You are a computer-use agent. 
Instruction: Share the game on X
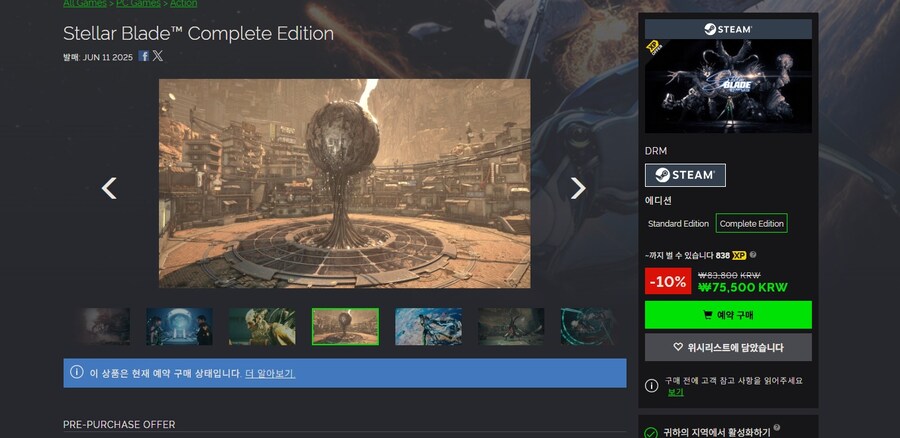click(158, 56)
